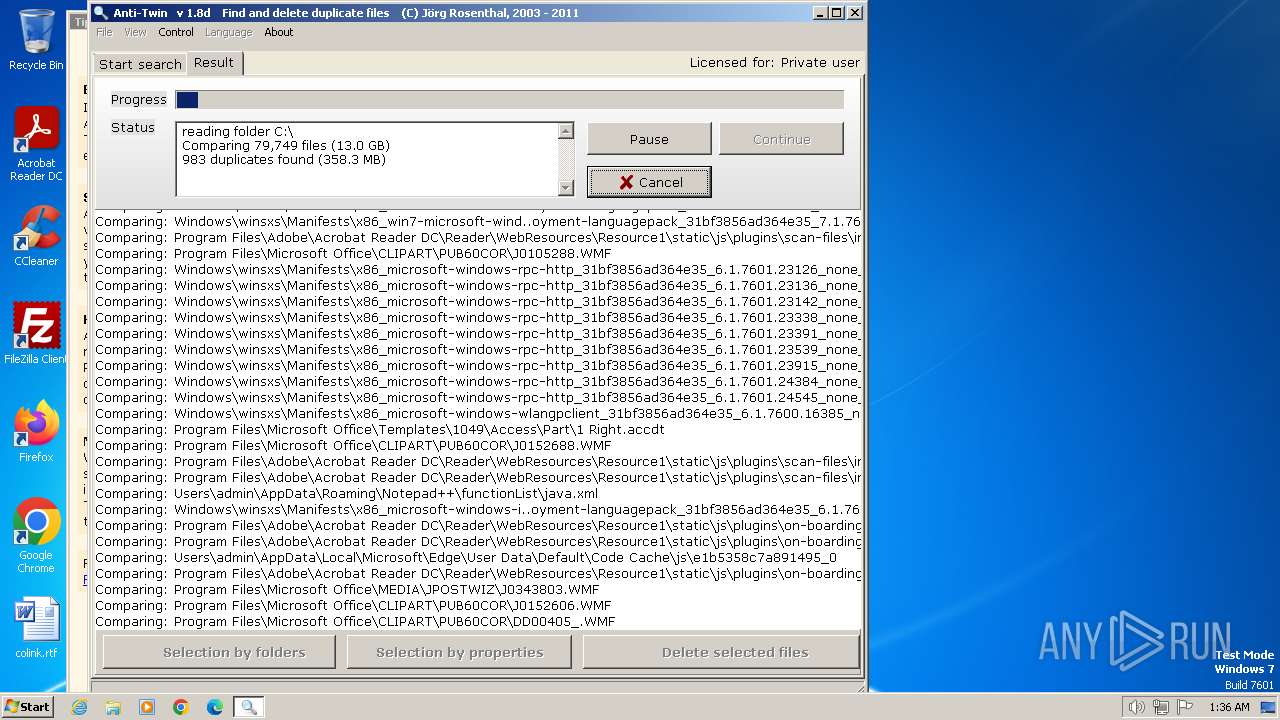
Task: Click the greyed-out Continue button
Action: pyautogui.click(x=781, y=139)
